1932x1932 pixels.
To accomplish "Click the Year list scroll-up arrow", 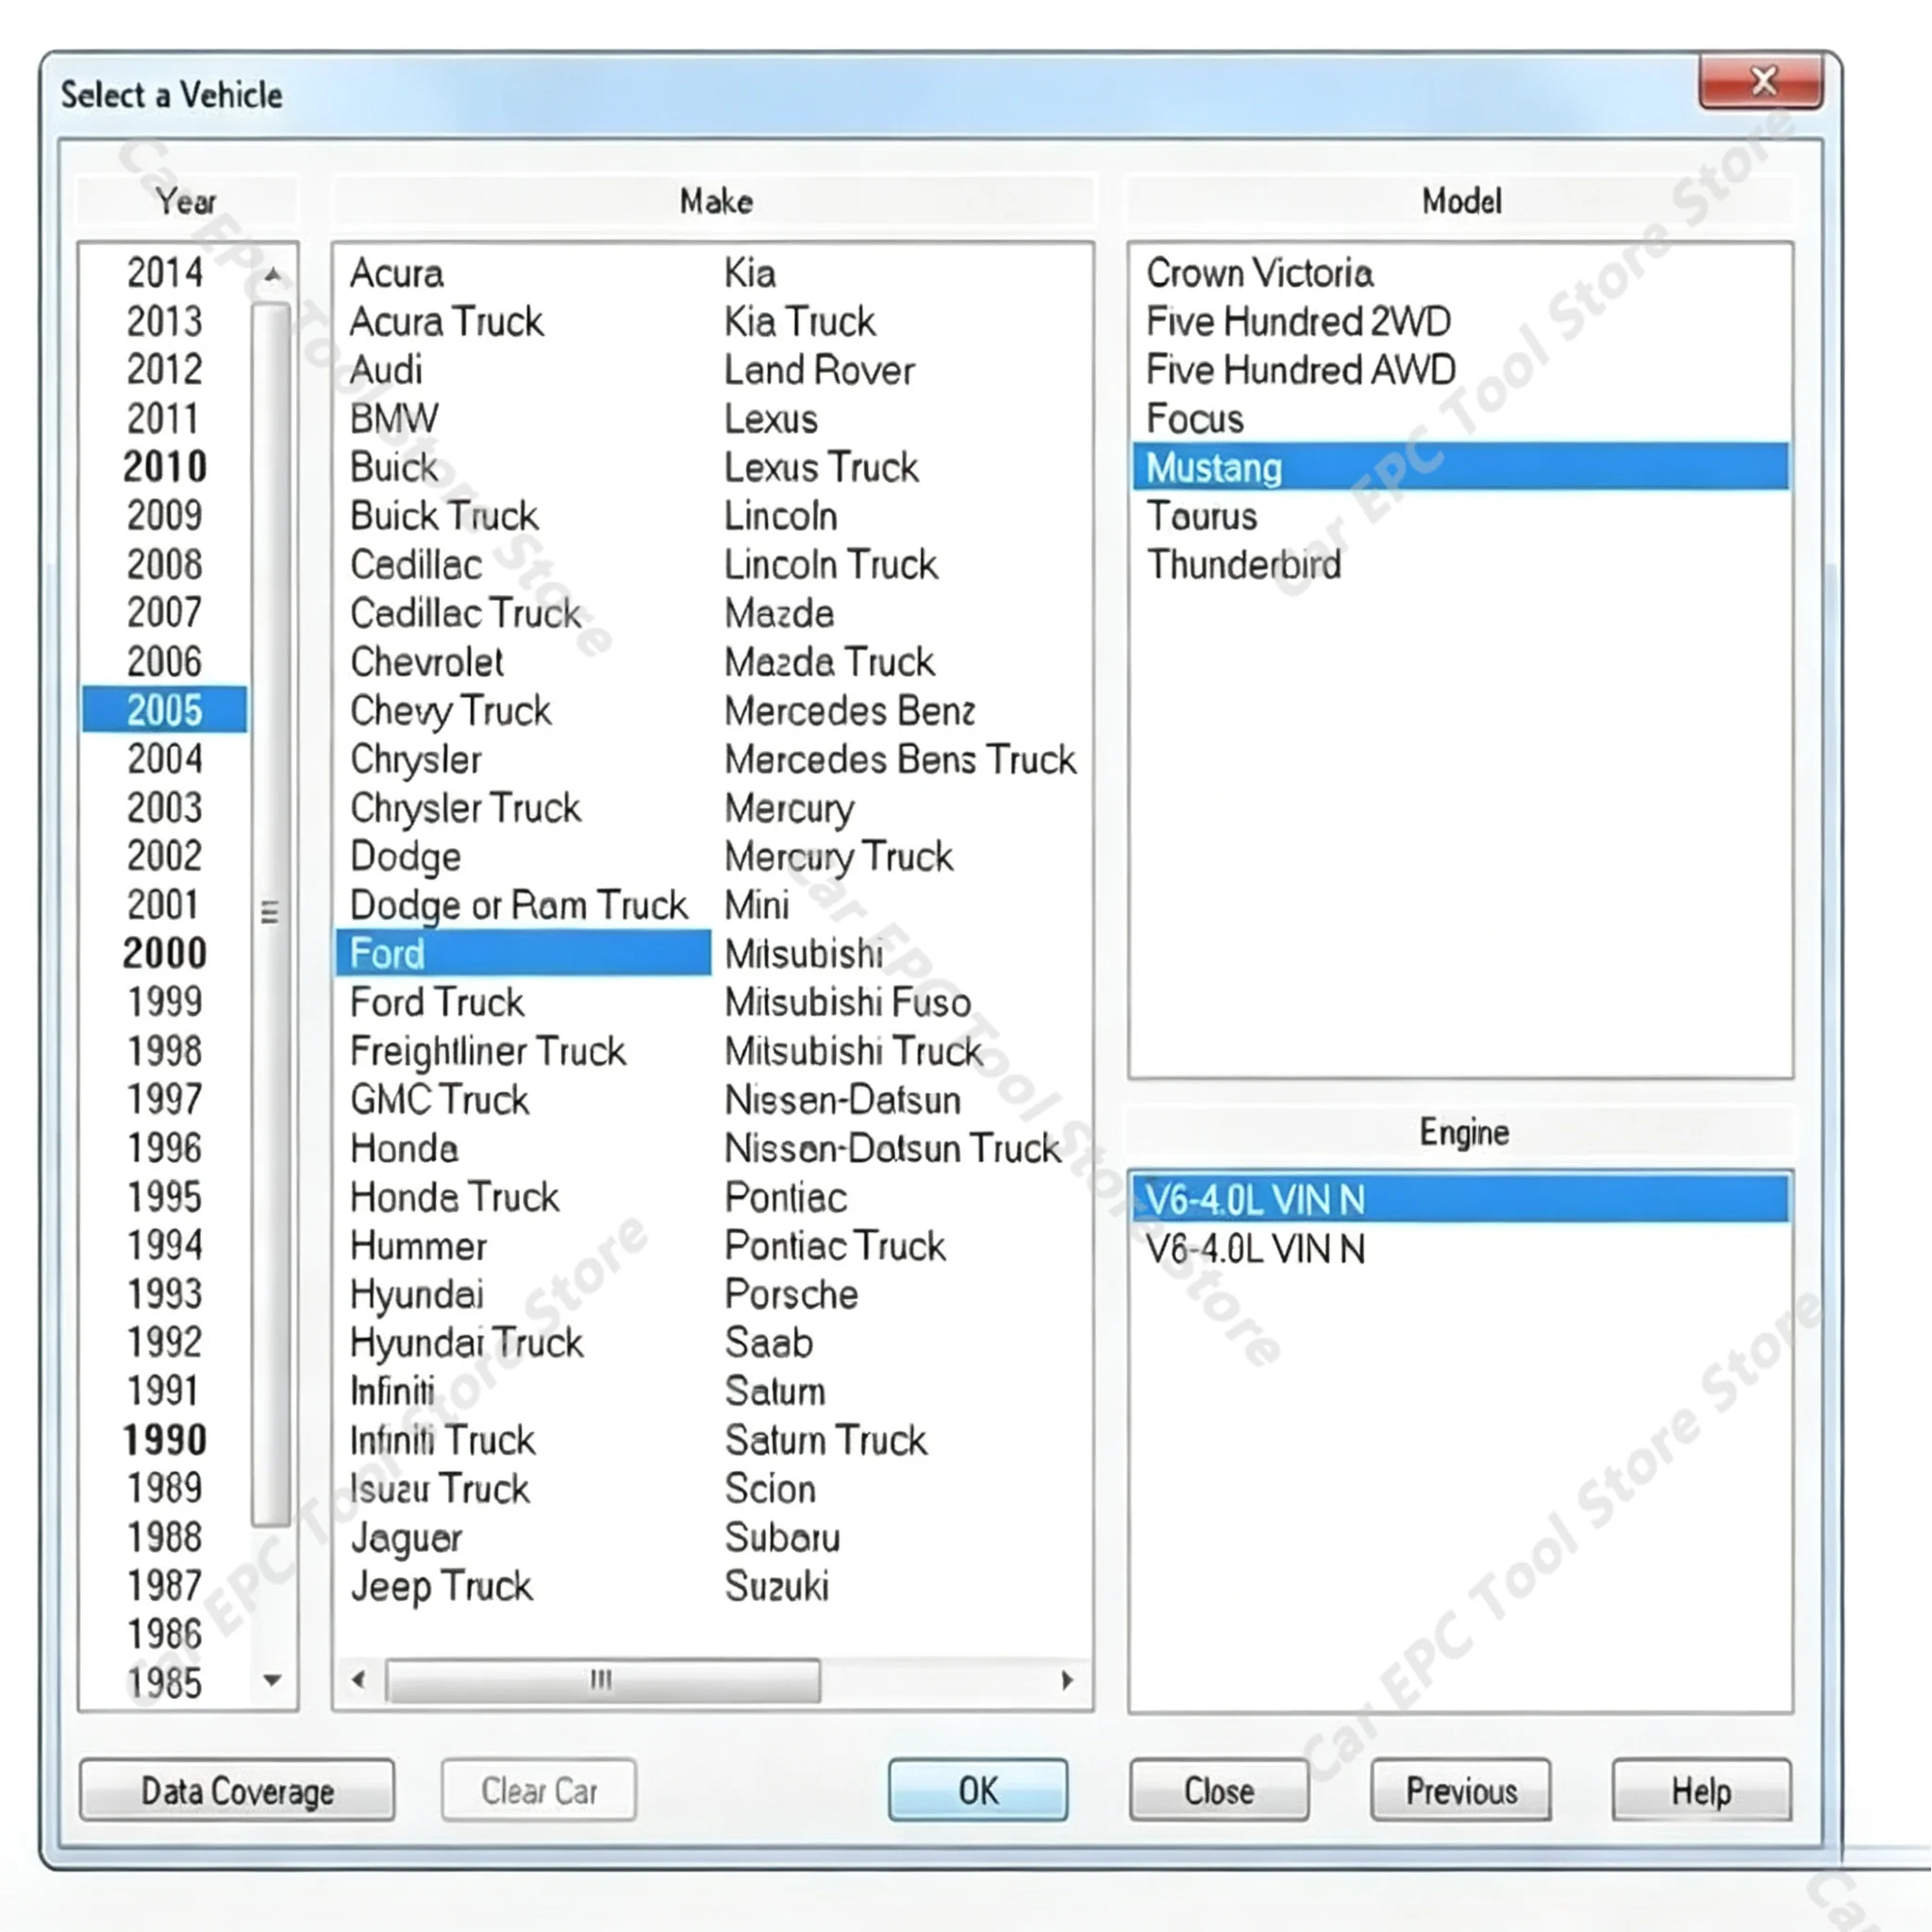I will 272,274.
